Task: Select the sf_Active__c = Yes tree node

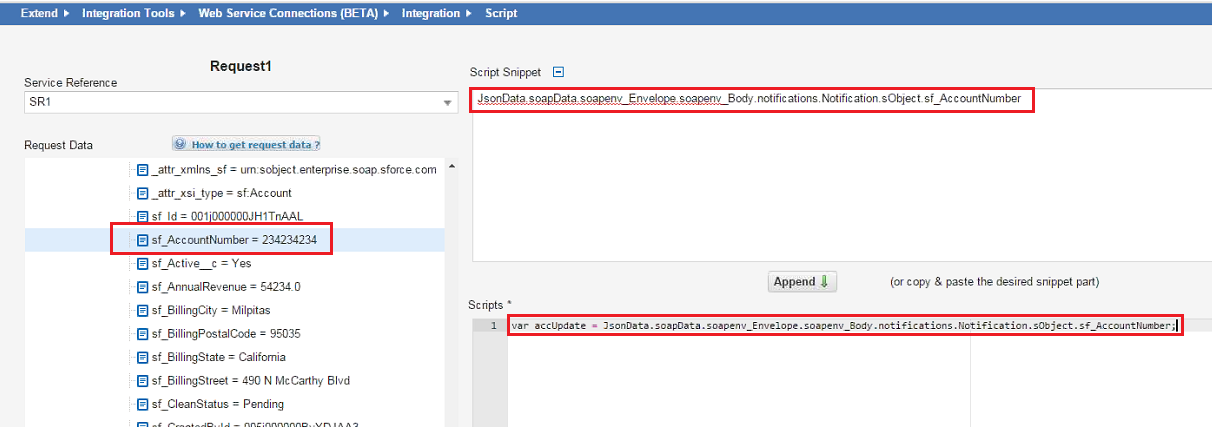Action: tap(201, 264)
